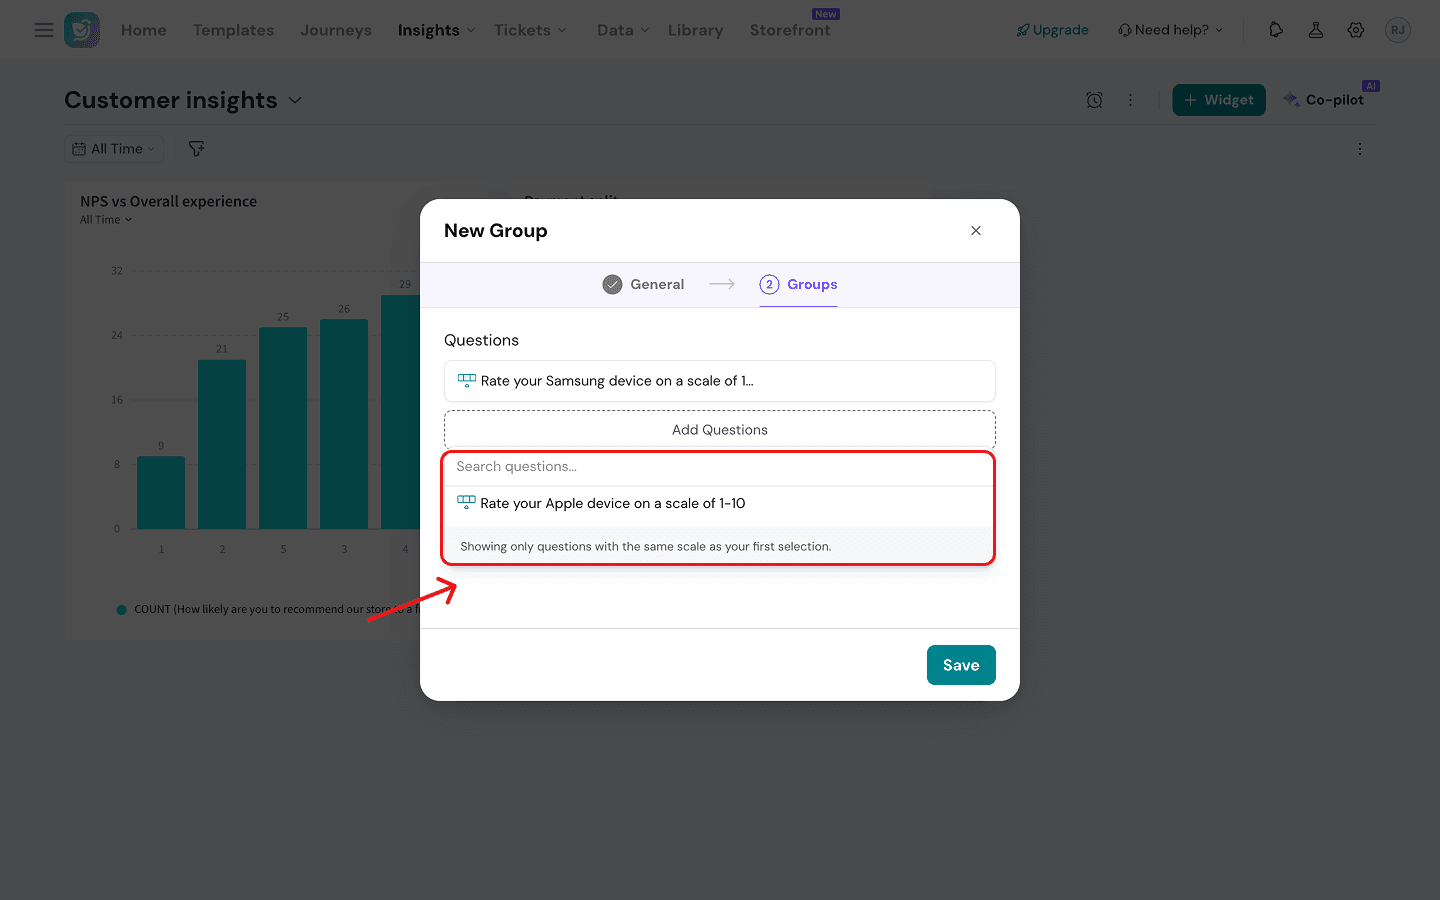Viewport: 1440px width, 900px height.
Task: Click the chart bar labeled 9
Action: [x=161, y=493]
